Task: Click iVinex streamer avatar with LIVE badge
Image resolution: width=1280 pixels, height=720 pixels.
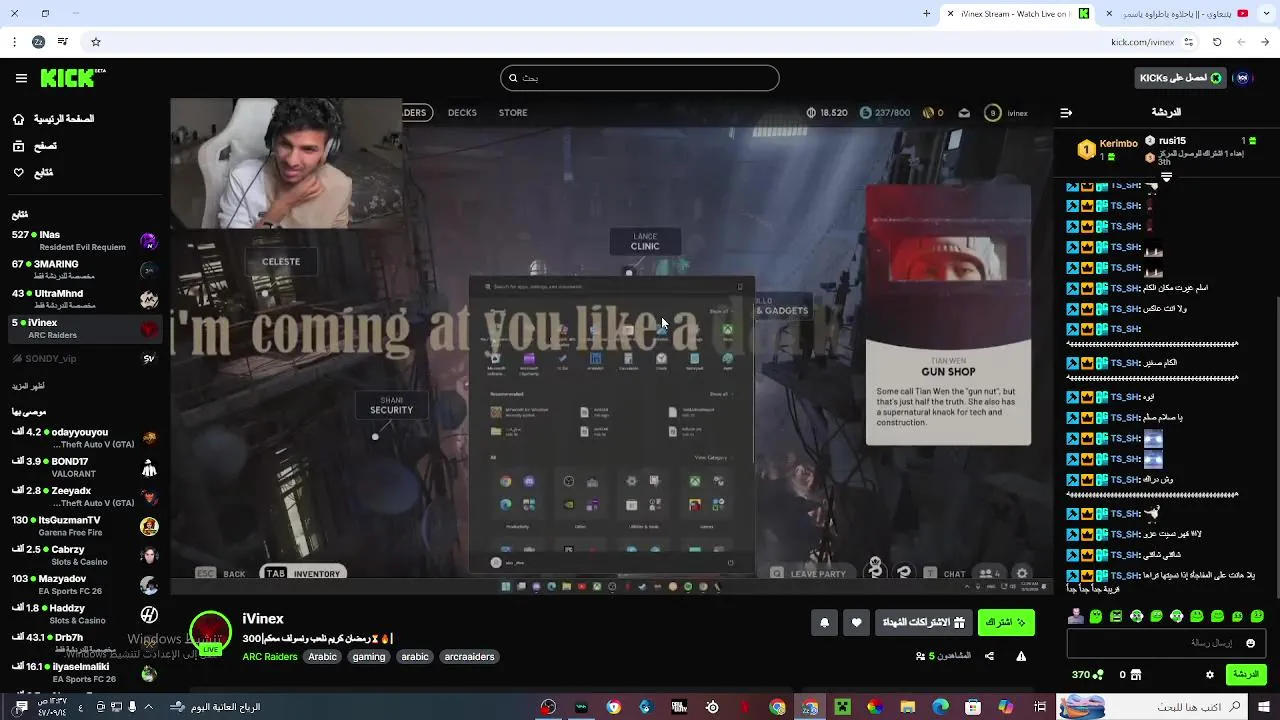Action: 210,633
